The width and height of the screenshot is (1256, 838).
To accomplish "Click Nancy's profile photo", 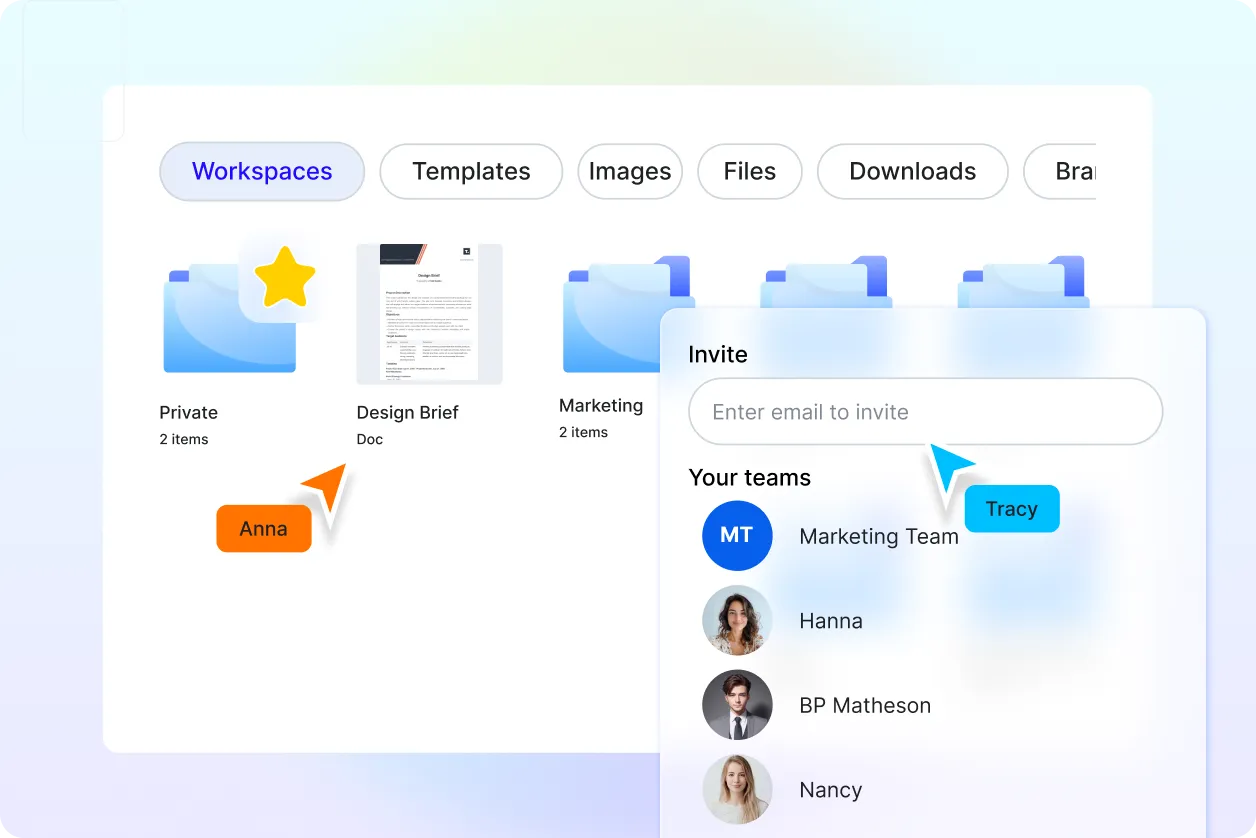I will pos(737,789).
